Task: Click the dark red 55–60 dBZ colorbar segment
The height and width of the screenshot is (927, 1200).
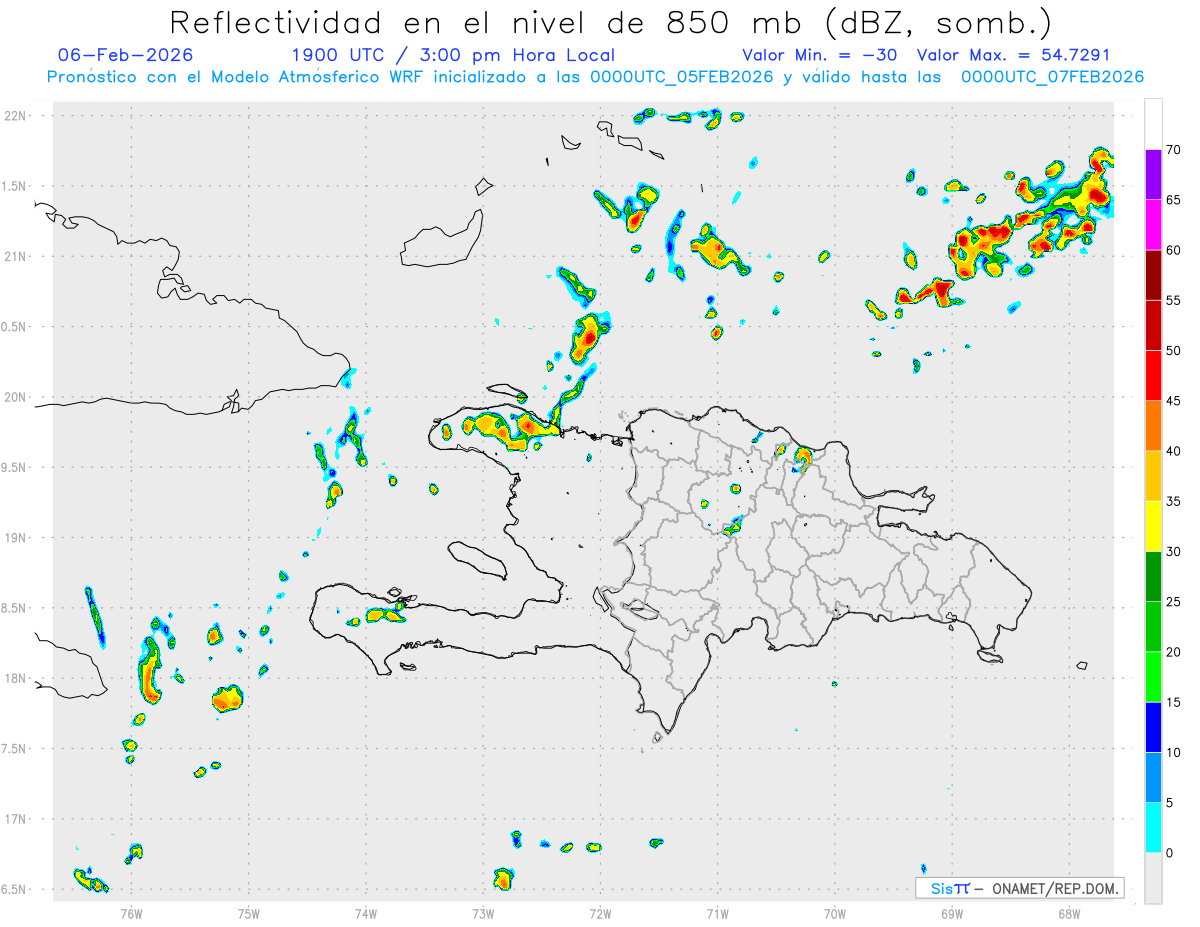Action: point(1153,275)
